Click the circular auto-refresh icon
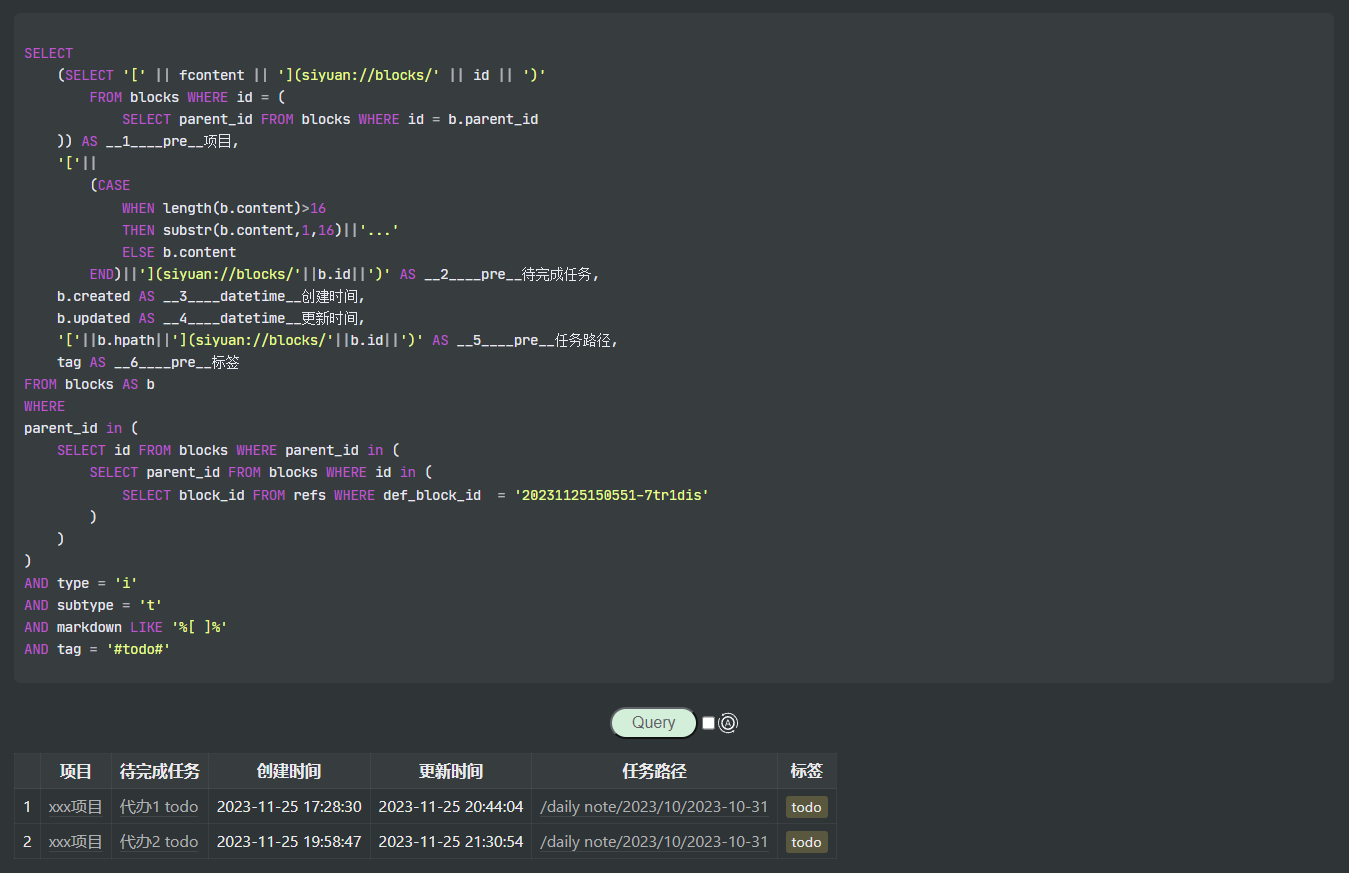Image resolution: width=1349 pixels, height=873 pixels. pos(728,723)
